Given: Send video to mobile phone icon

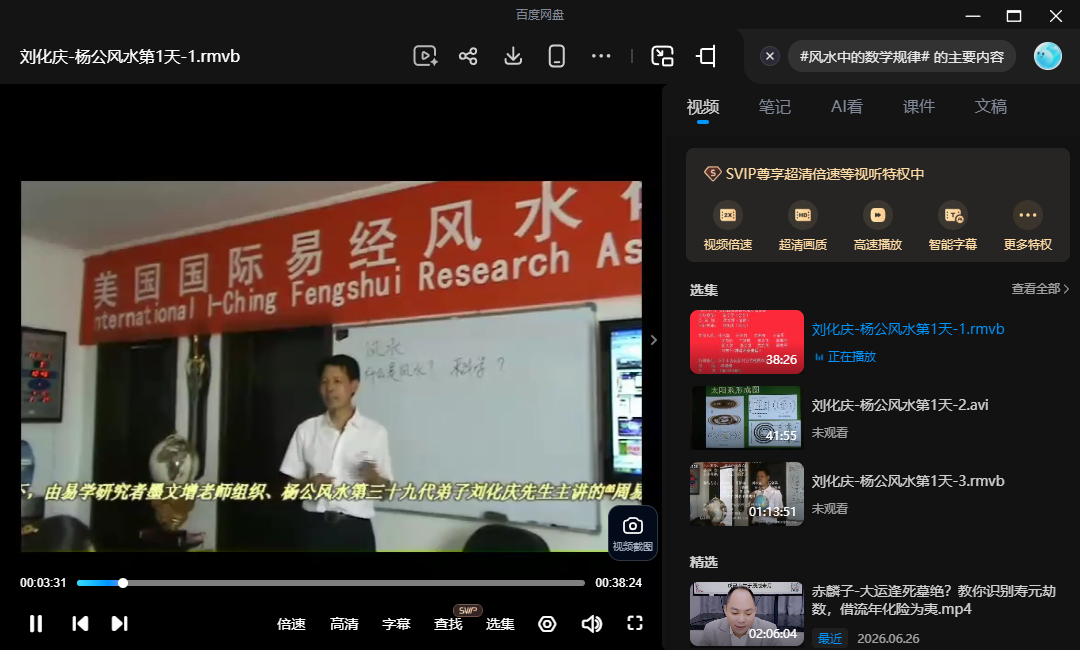Looking at the screenshot, I should [x=557, y=56].
